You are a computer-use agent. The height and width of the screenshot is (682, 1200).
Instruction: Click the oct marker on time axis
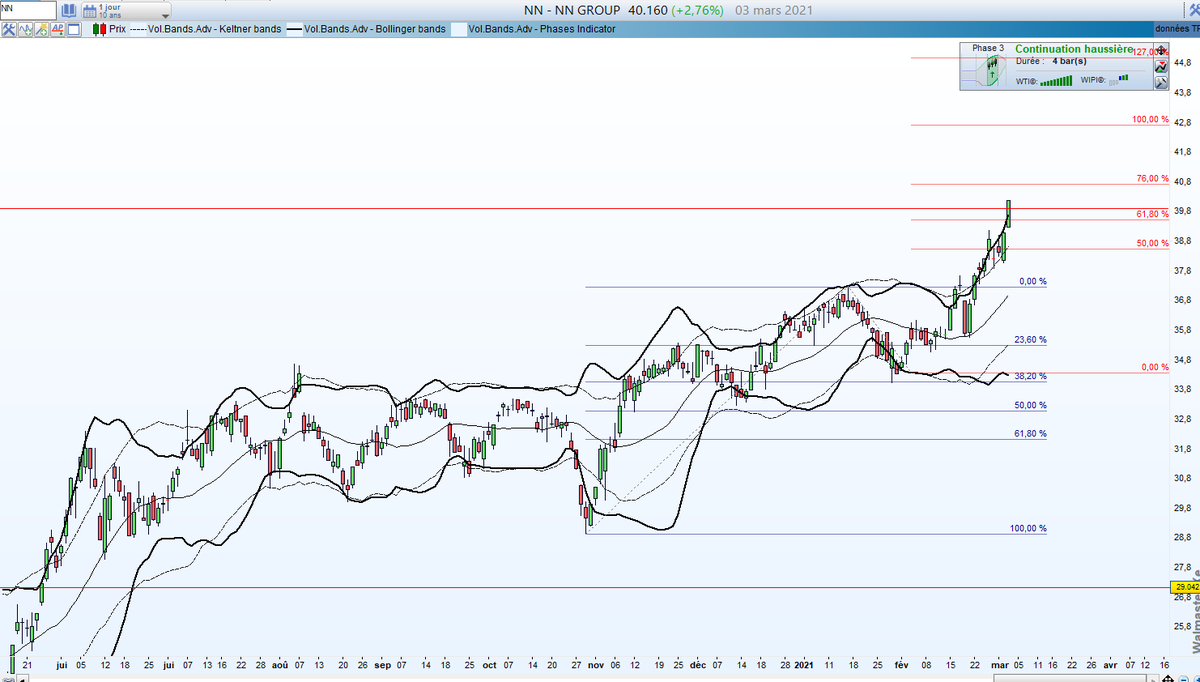click(489, 664)
